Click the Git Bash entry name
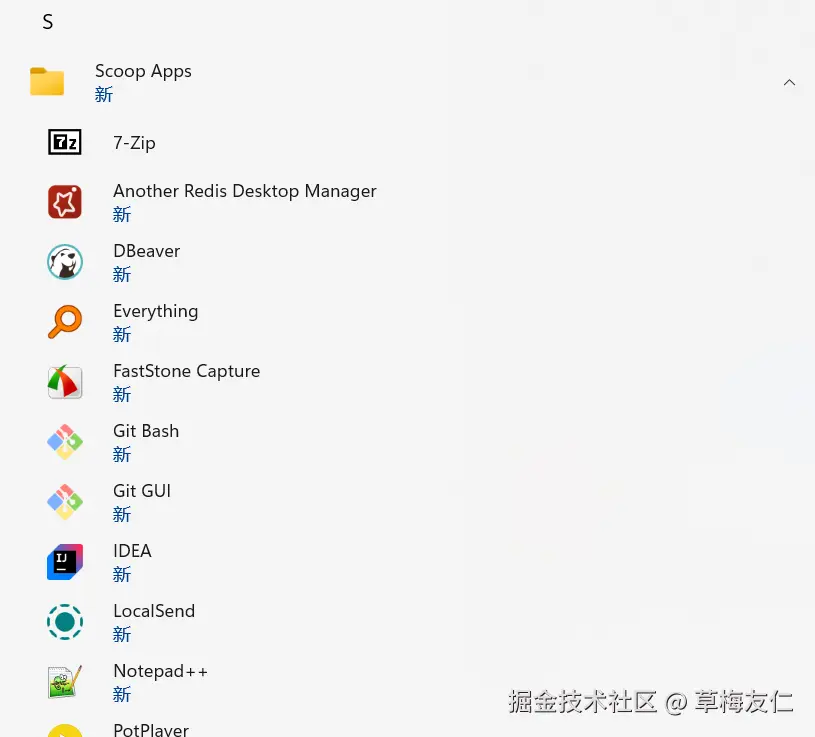Screen dimensions: 815x737 coord(146,431)
